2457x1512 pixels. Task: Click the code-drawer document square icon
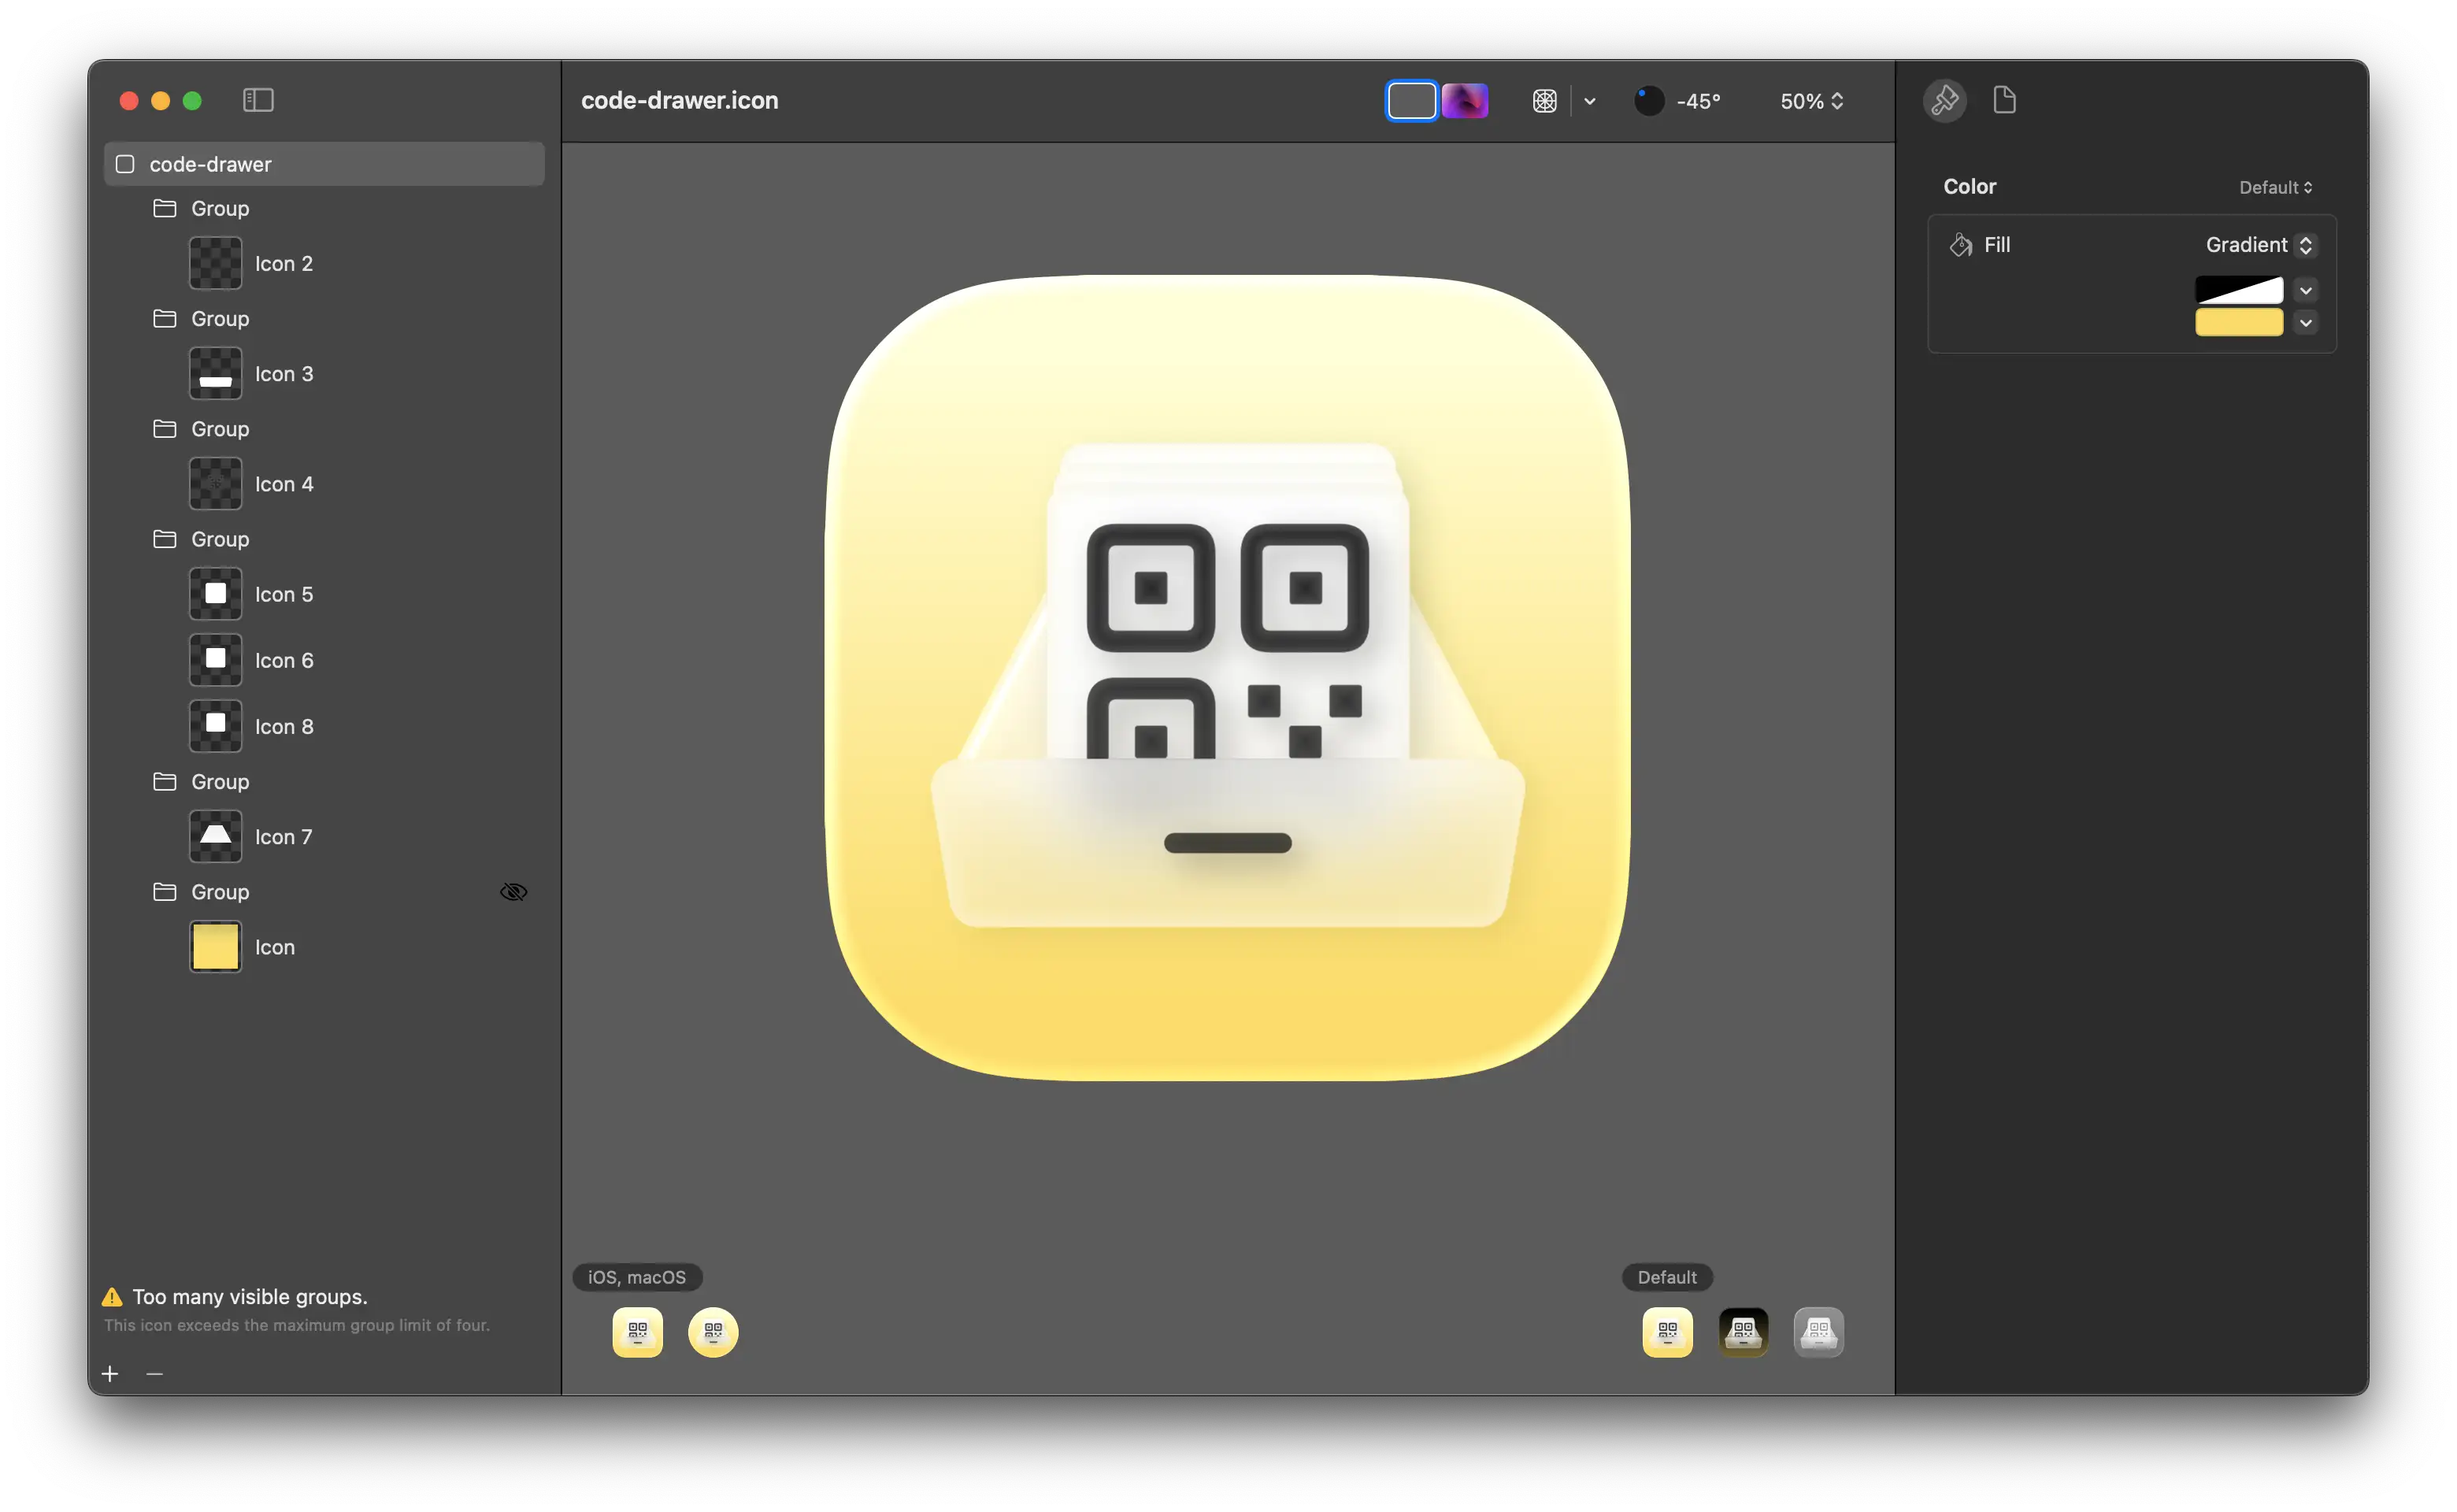(125, 164)
